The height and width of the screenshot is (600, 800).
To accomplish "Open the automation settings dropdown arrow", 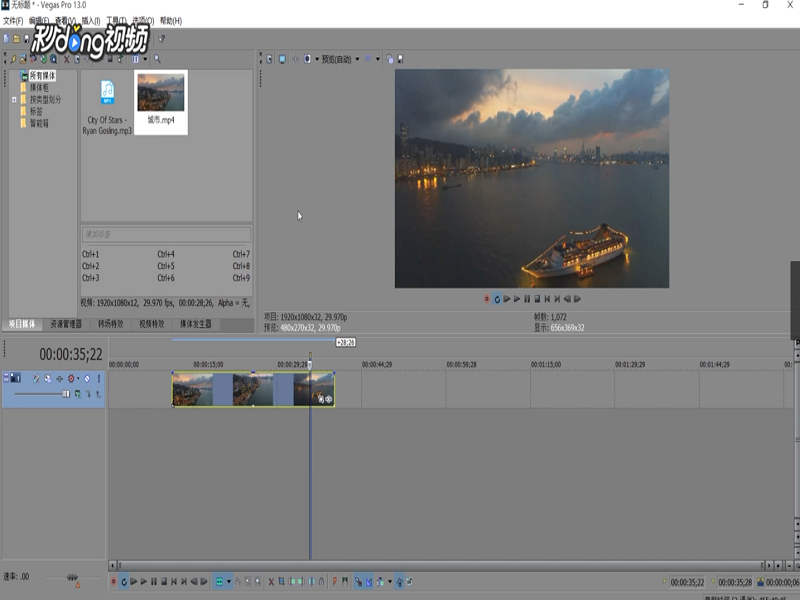I will pyautogui.click(x=78, y=379).
